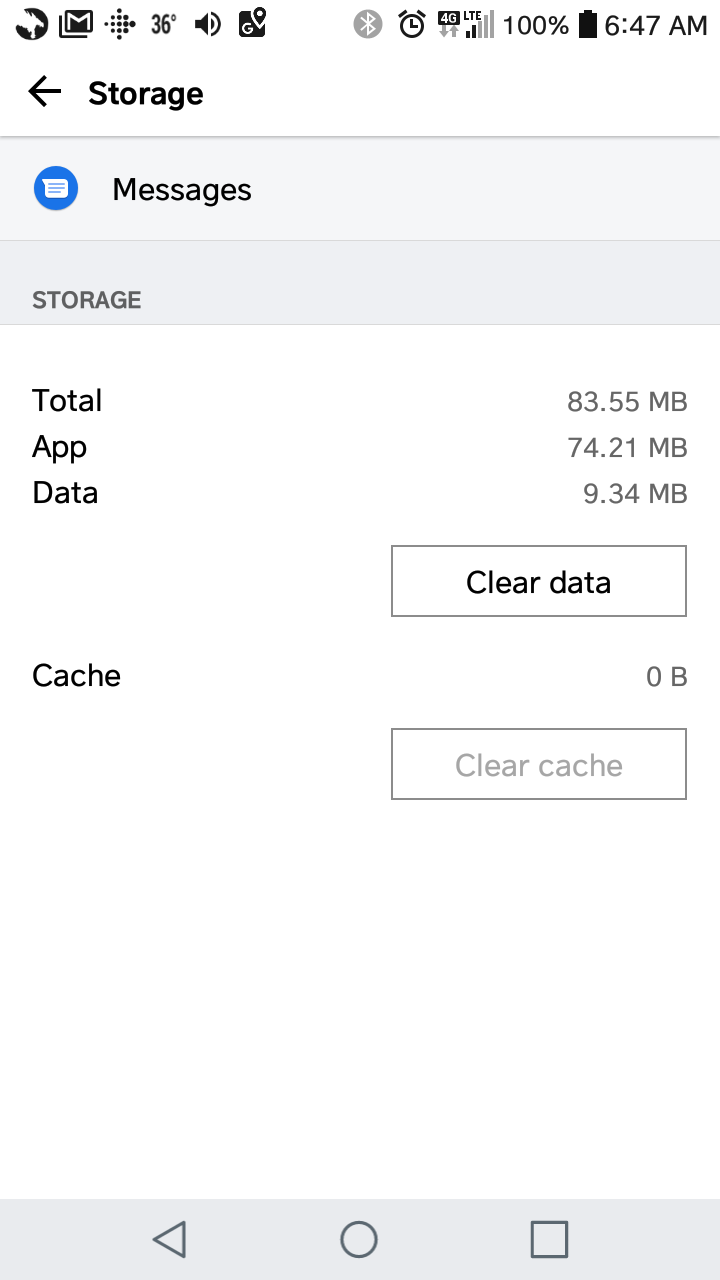Screen dimensions: 720x1280
Task: Tap the back arrow in Storage header
Action: 45,93
